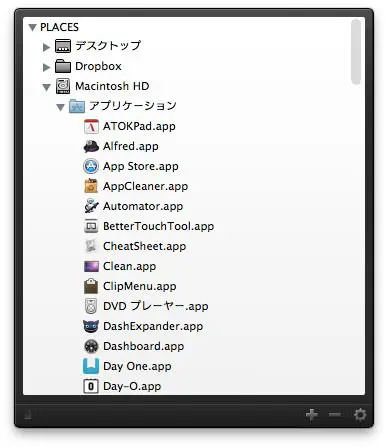Screen dimensions: 388x448
Task: Click the BetterTouchTool app icon
Action: [x=91, y=226]
